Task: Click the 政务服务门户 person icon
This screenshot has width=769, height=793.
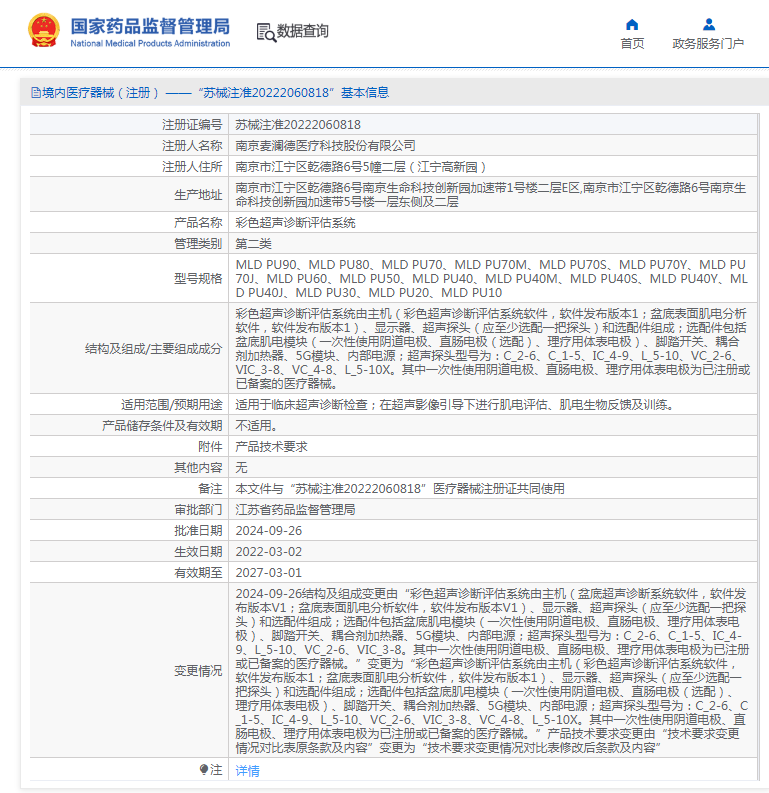Action: [x=708, y=24]
